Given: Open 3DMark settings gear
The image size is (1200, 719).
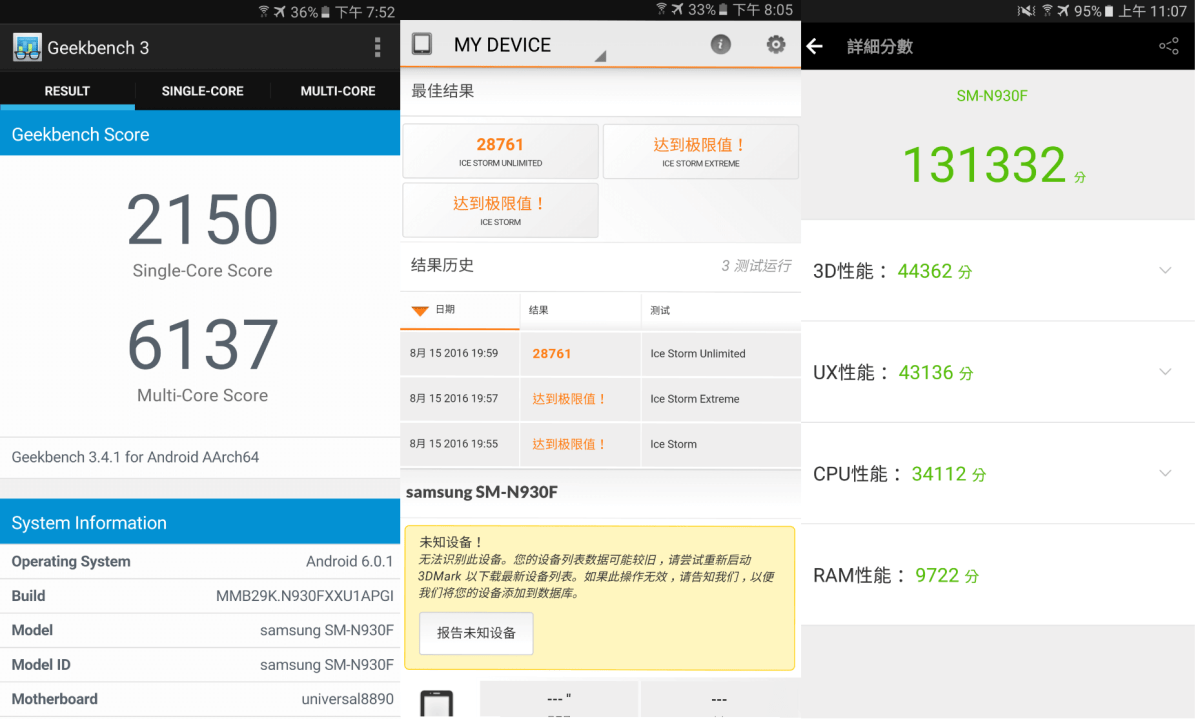Looking at the screenshot, I should click(x=776, y=44).
